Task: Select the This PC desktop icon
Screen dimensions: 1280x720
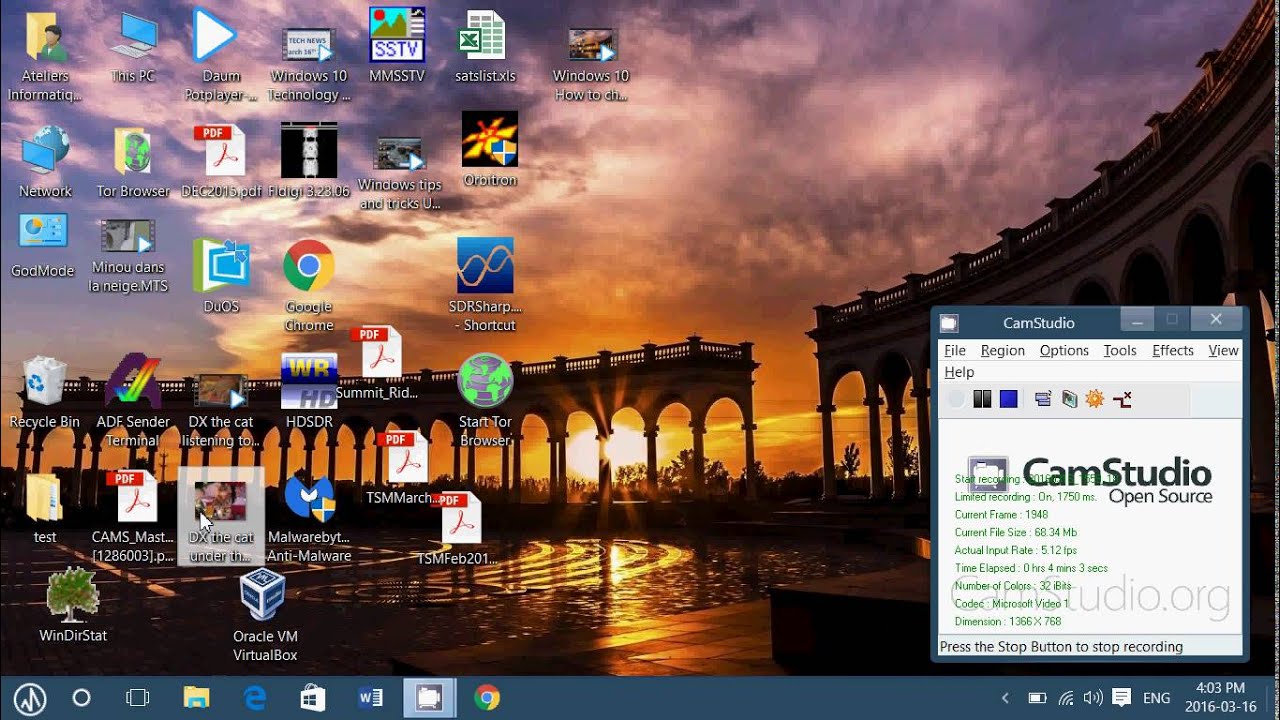Action: (133, 47)
